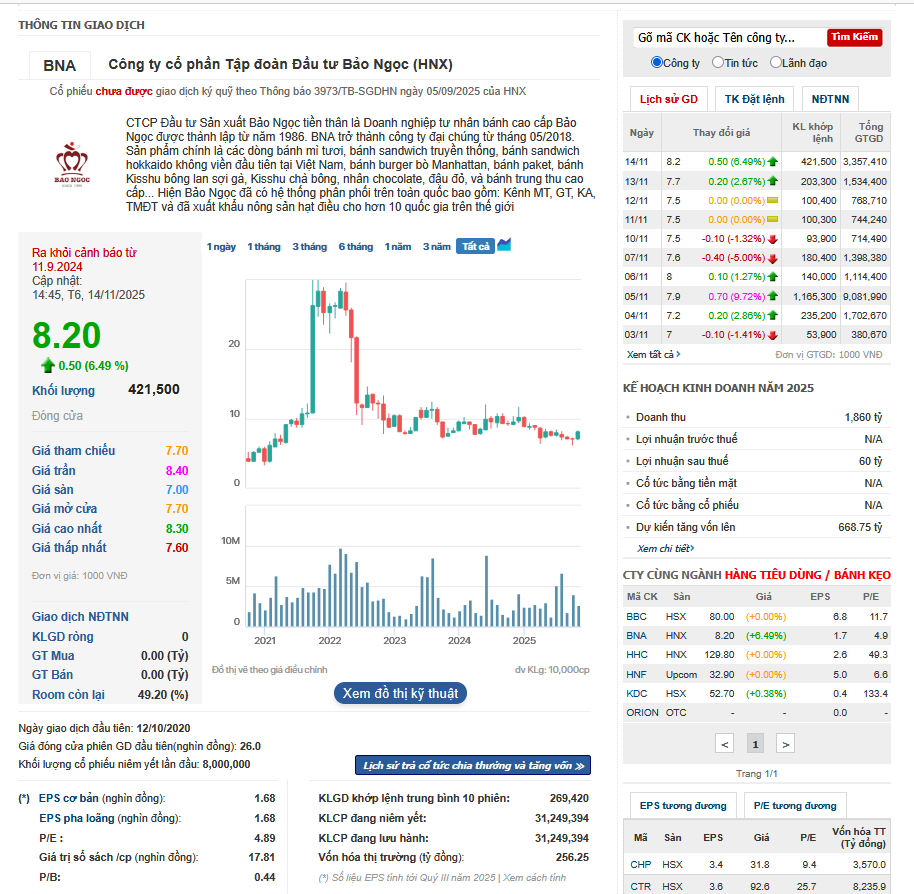Go to next page of peer companies

tap(785, 744)
